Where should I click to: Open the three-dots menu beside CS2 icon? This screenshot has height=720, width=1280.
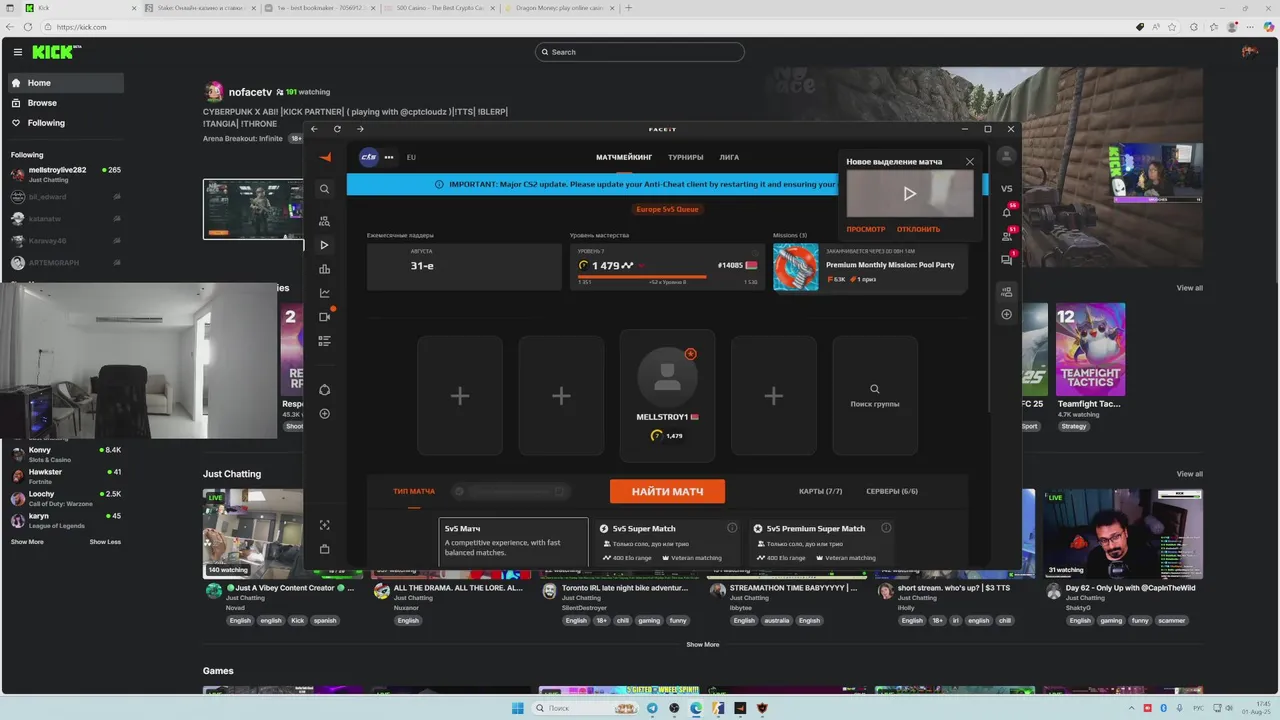(389, 157)
